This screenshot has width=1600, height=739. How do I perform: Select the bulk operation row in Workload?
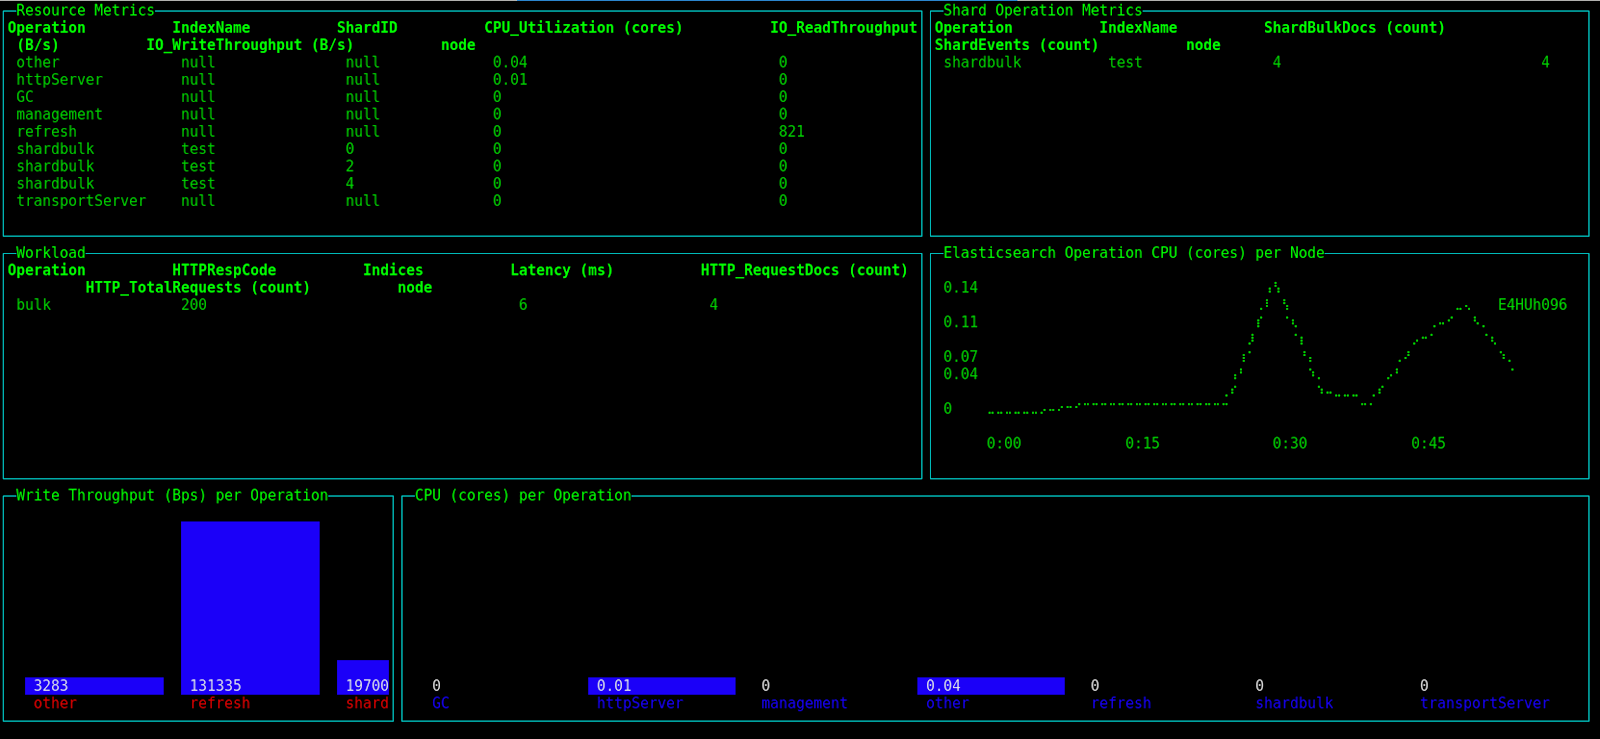[x=462, y=305]
